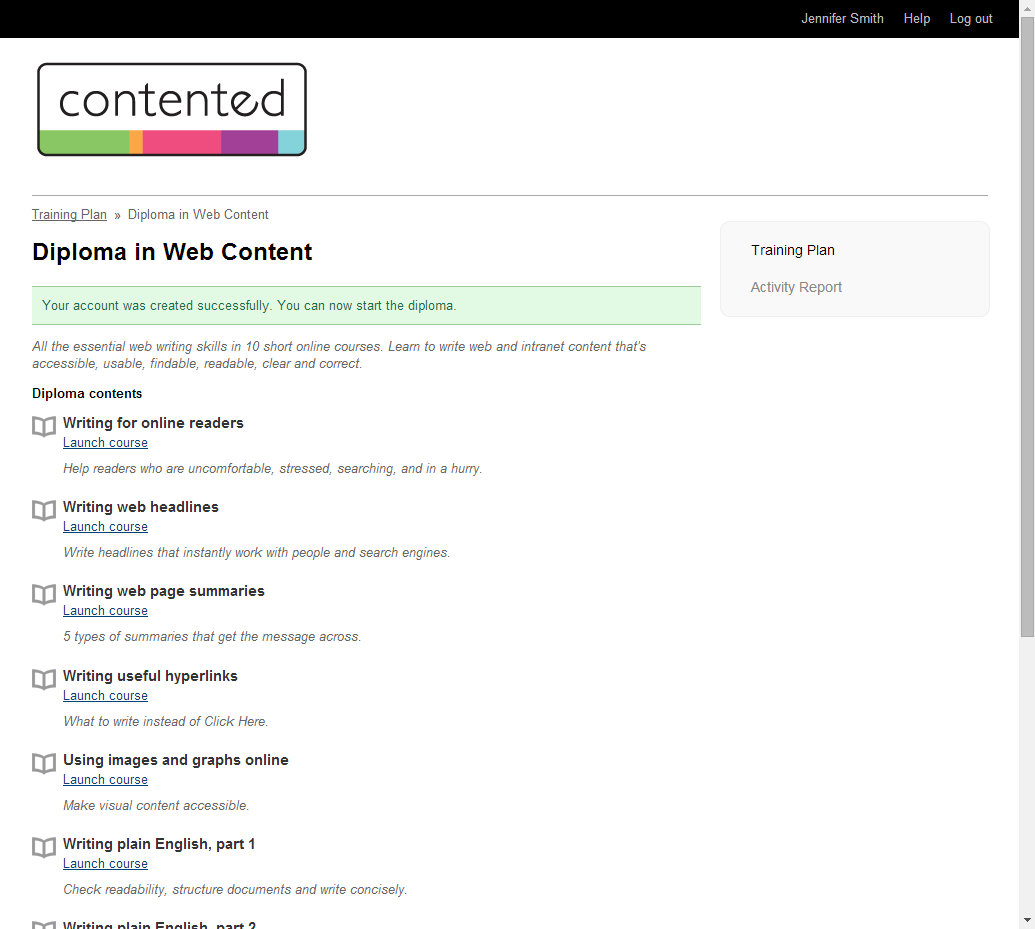Click the book icon beside Writing plain English, part 1
The height and width of the screenshot is (929, 1035).
tap(43, 847)
